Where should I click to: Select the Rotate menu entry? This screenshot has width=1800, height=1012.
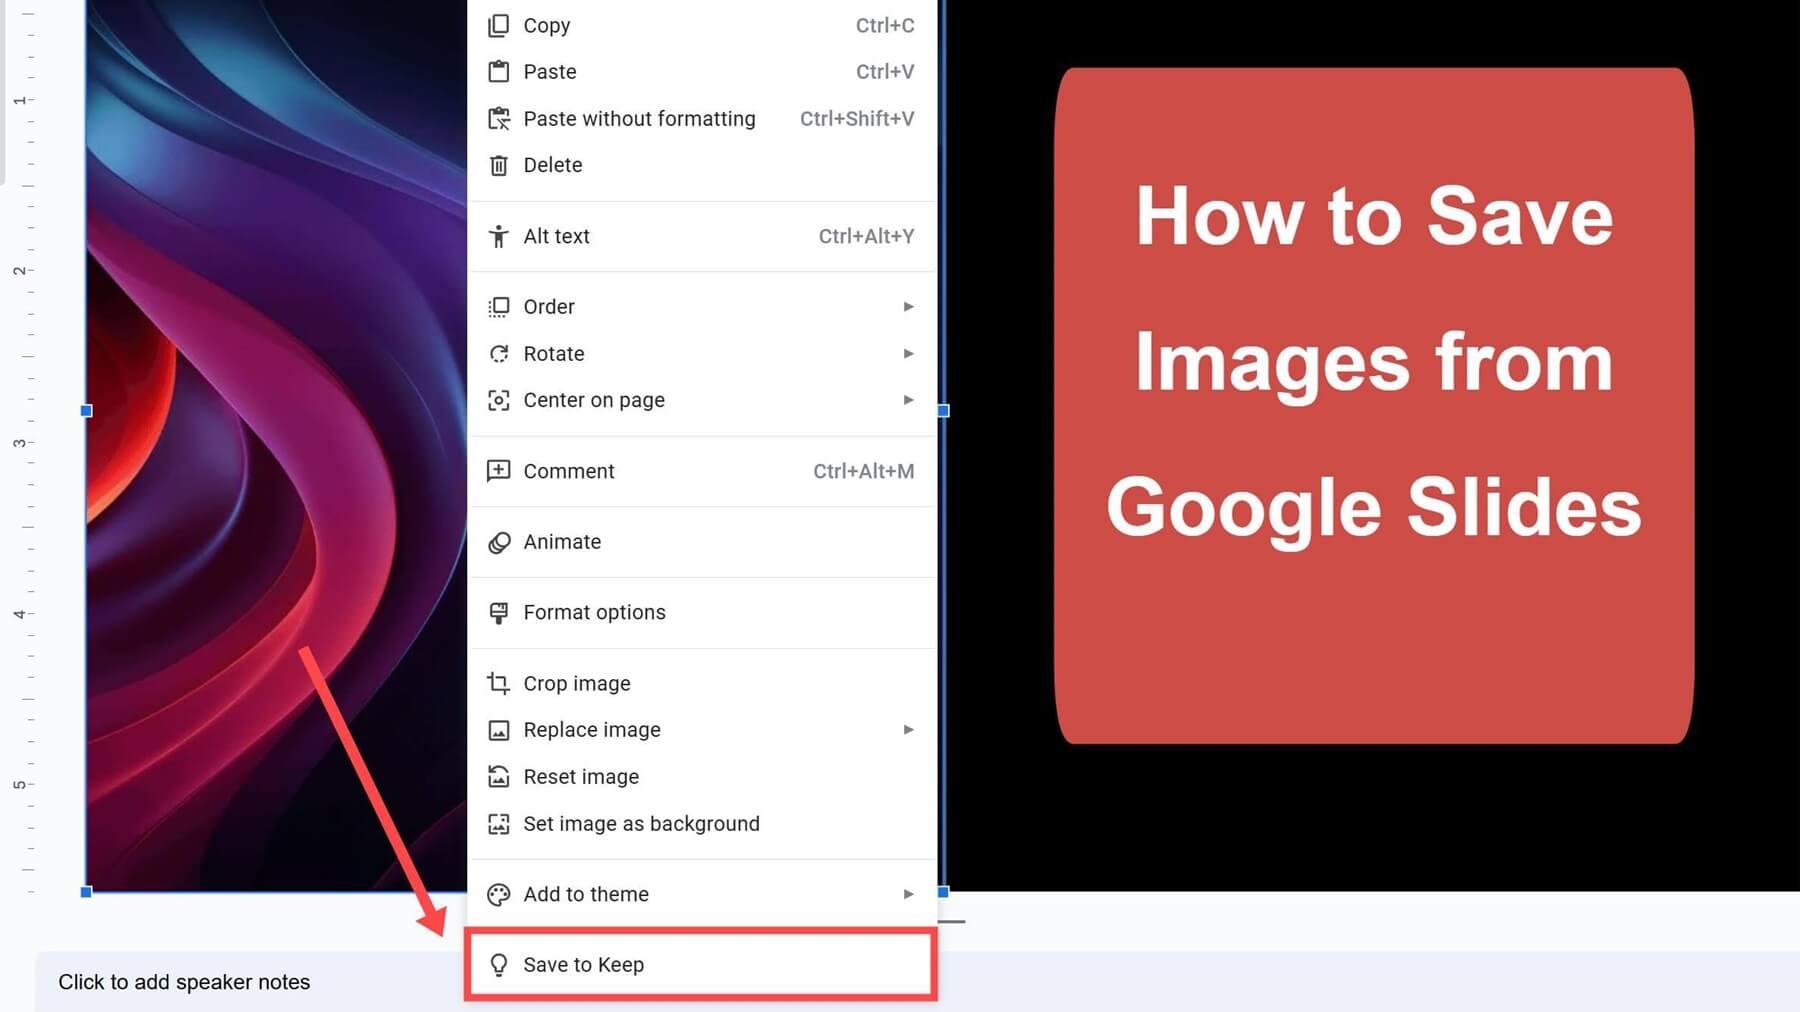(702, 353)
